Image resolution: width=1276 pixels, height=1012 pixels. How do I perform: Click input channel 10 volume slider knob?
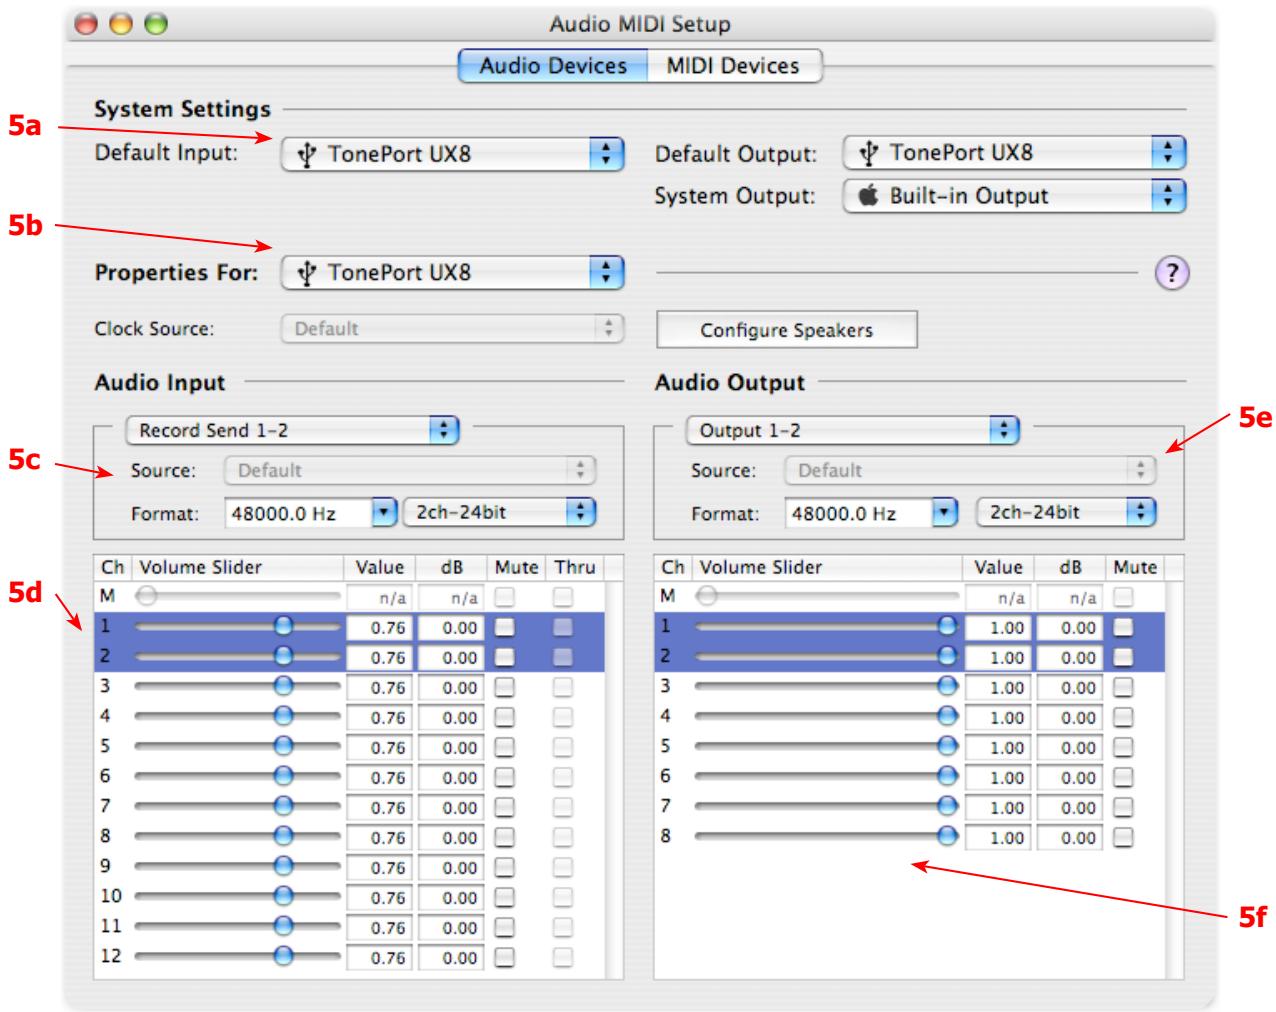(284, 896)
